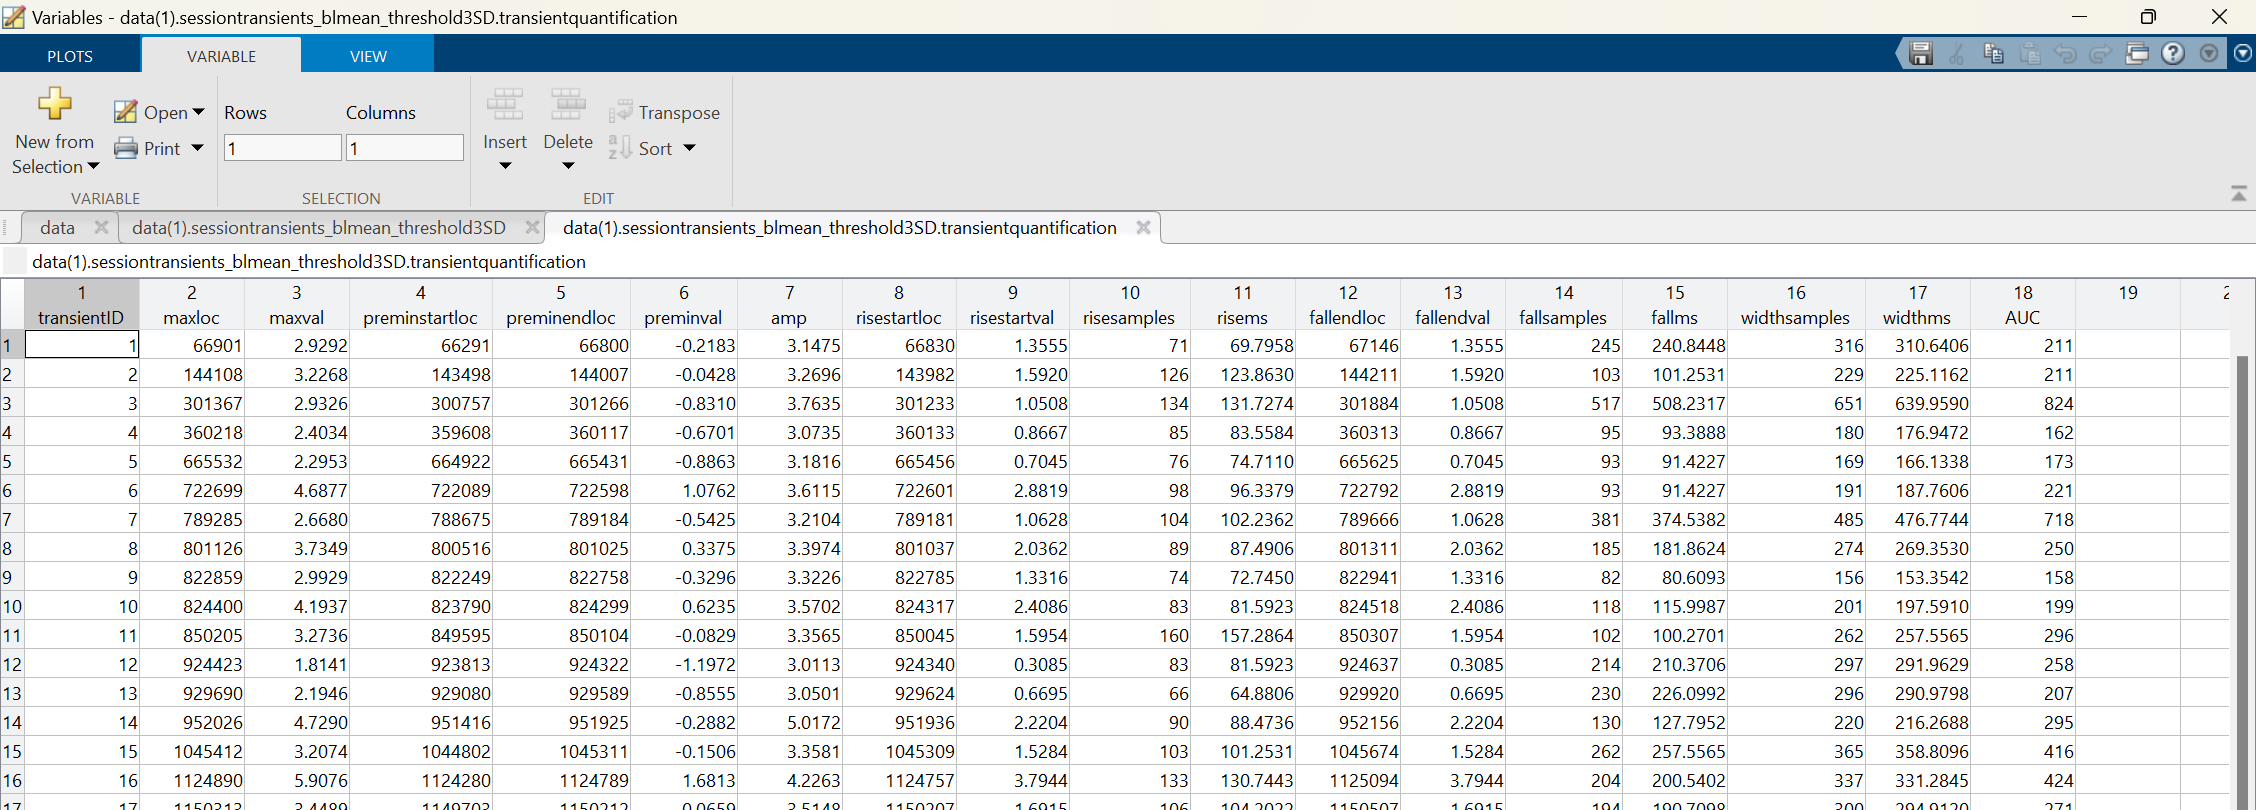Open Help via the question mark icon

click(x=2173, y=54)
